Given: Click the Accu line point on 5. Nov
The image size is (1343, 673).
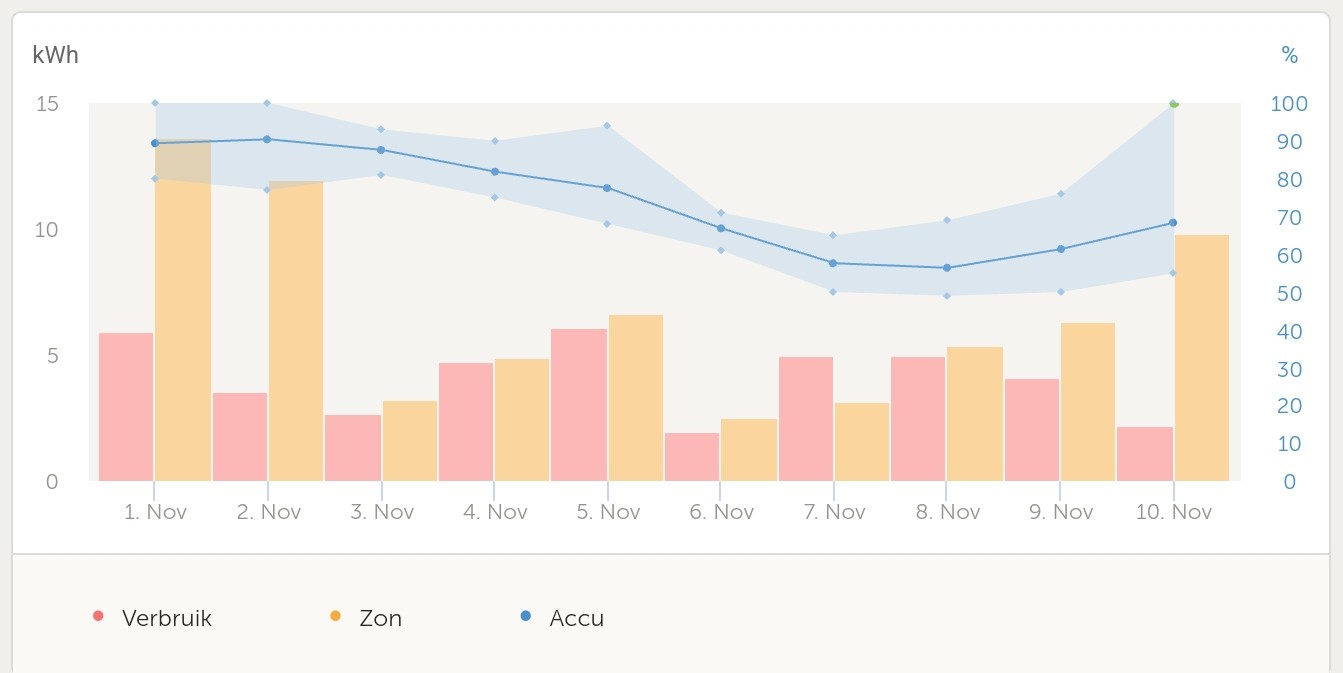Looking at the screenshot, I should pyautogui.click(x=607, y=188).
